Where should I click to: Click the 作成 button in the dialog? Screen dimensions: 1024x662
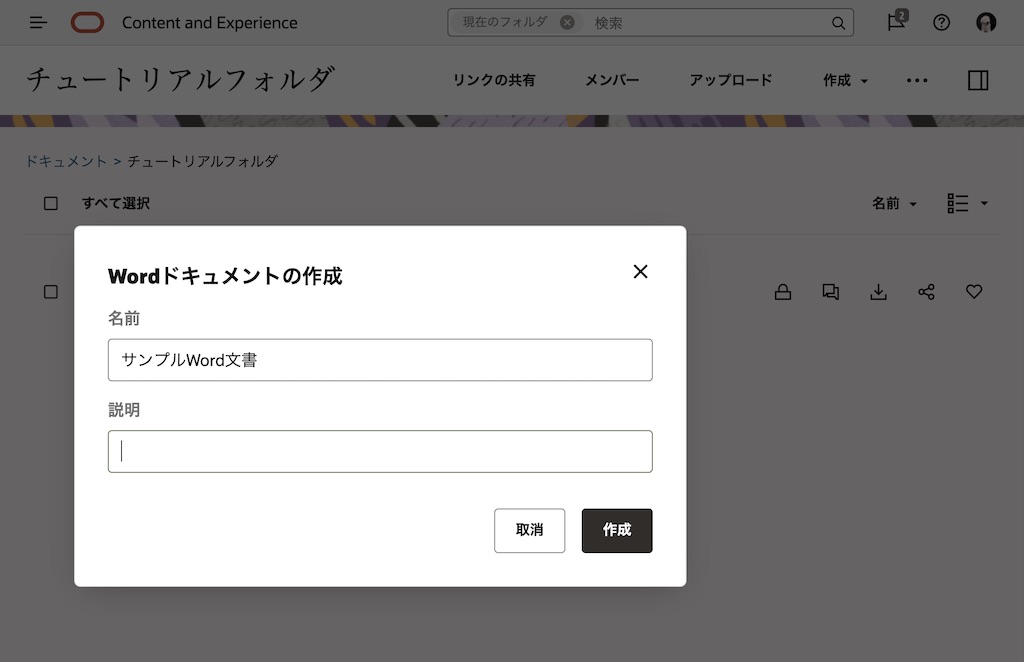pyautogui.click(x=617, y=530)
